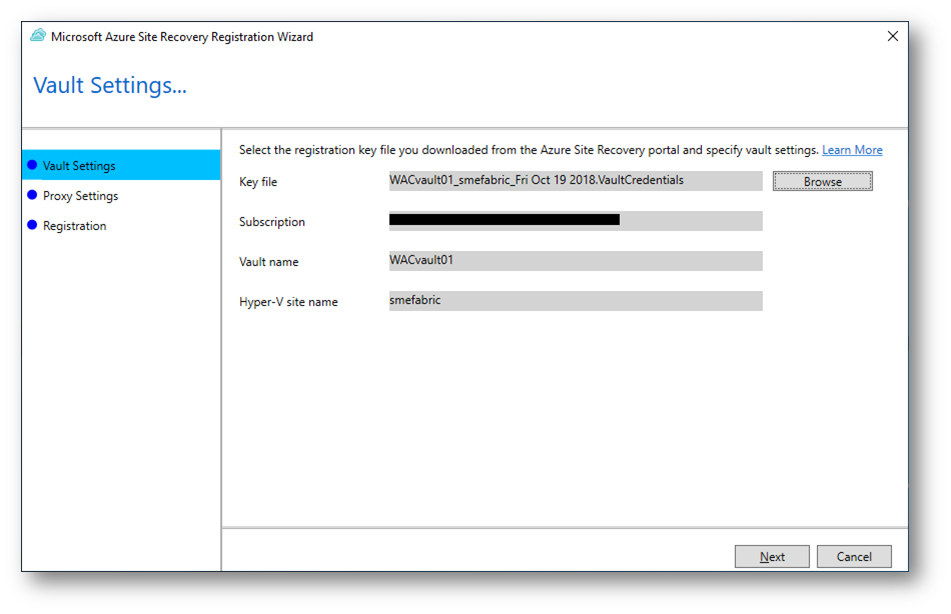Click the instruction text about the registration key
951x614 pixels.
click(x=528, y=150)
